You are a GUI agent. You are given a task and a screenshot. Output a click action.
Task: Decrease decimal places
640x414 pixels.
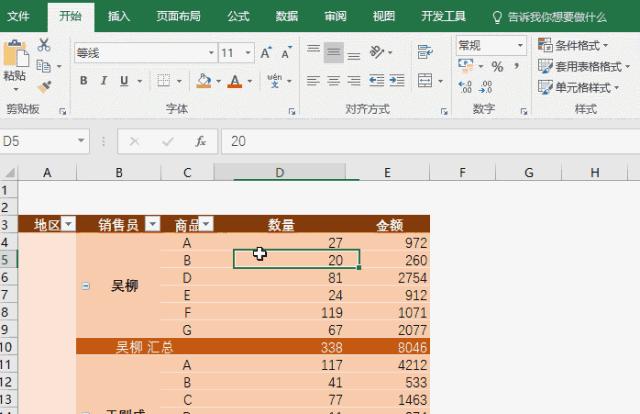[x=486, y=87]
